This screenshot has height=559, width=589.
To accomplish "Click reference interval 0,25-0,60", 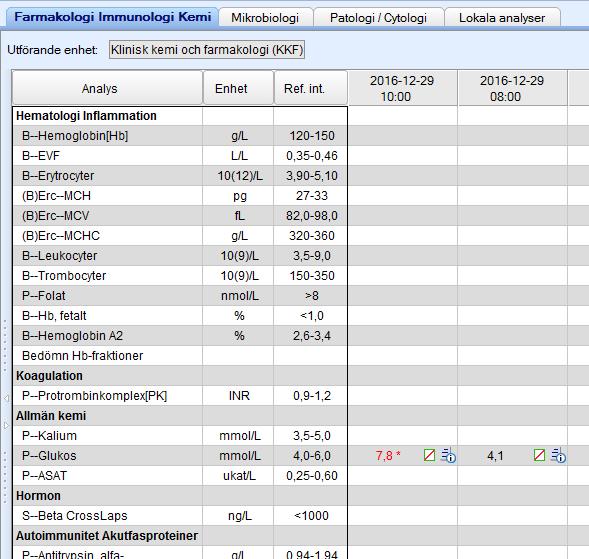I will [x=312, y=476].
